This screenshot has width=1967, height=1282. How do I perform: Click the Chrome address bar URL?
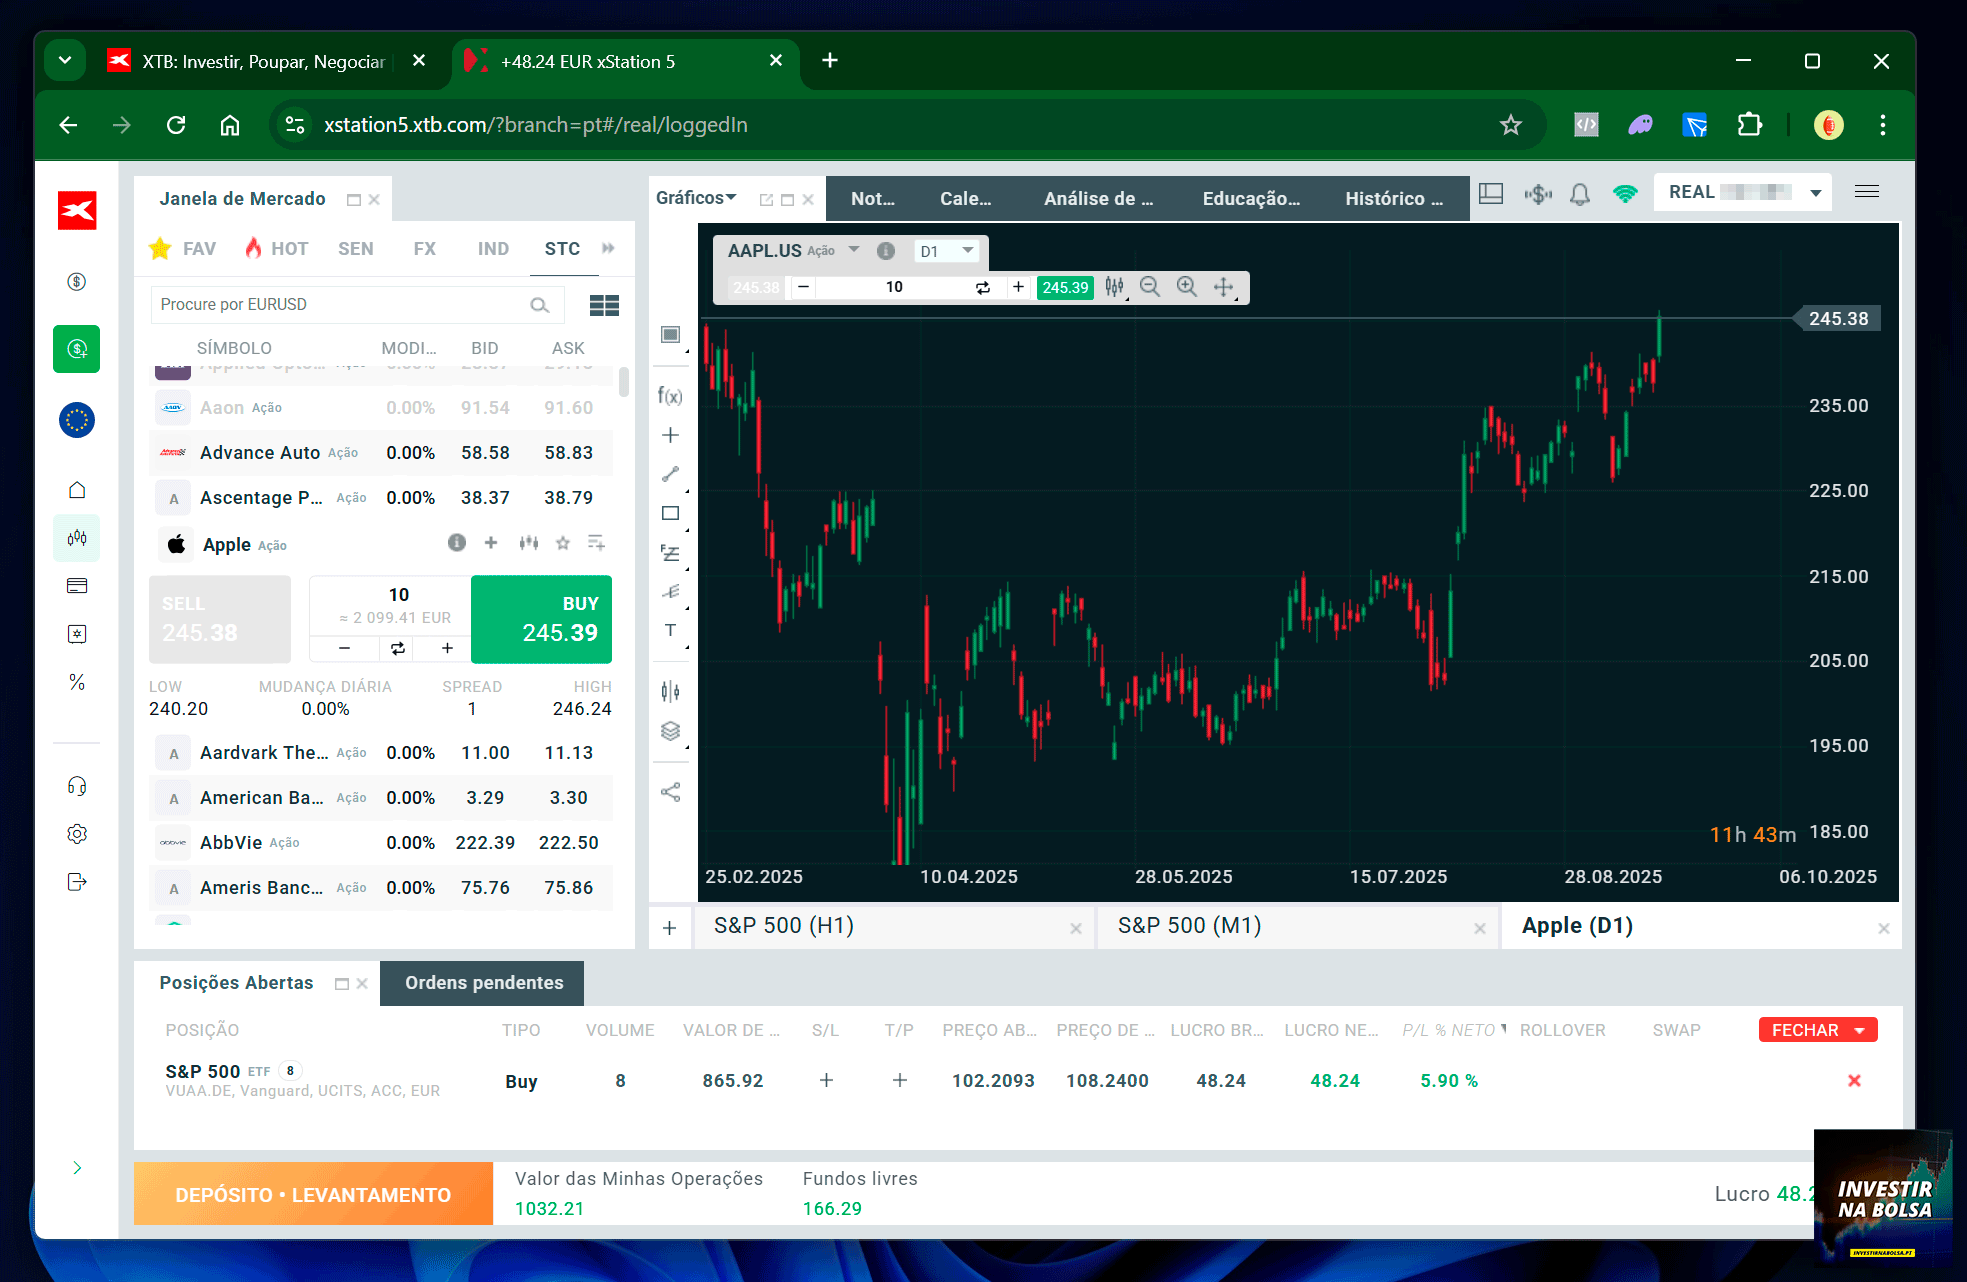tap(536, 125)
